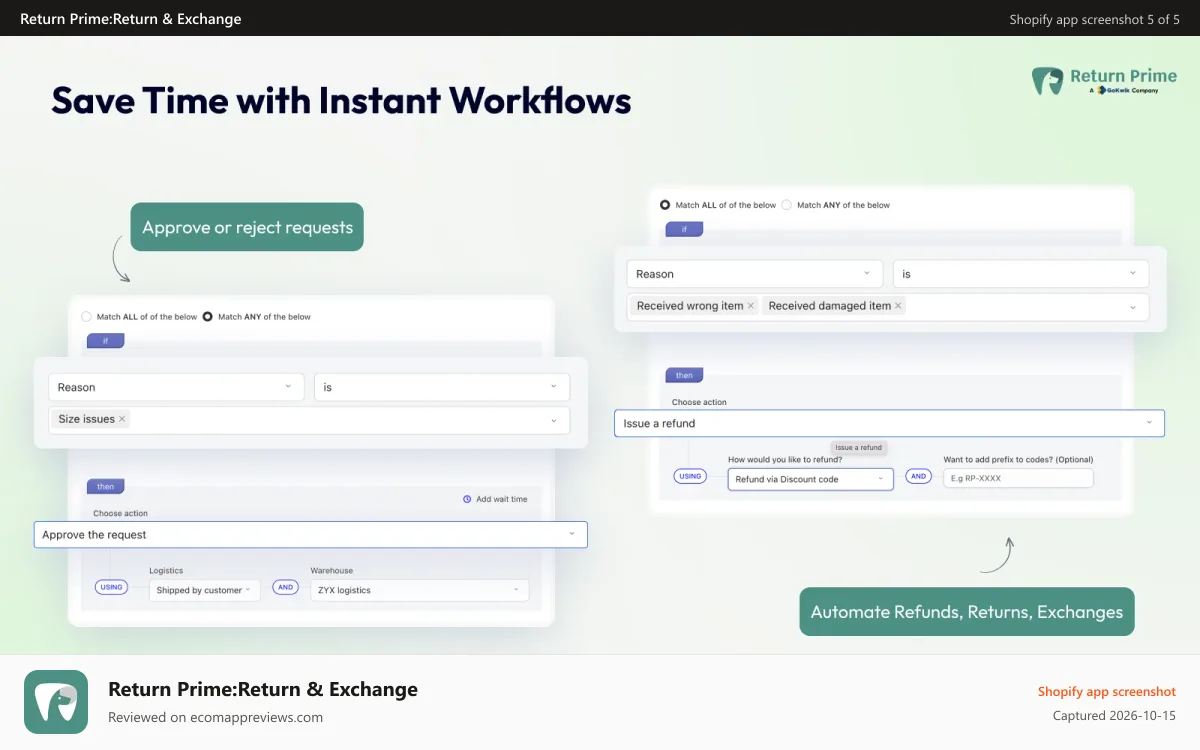Select Match ALL in left workflow panel

(x=86, y=317)
